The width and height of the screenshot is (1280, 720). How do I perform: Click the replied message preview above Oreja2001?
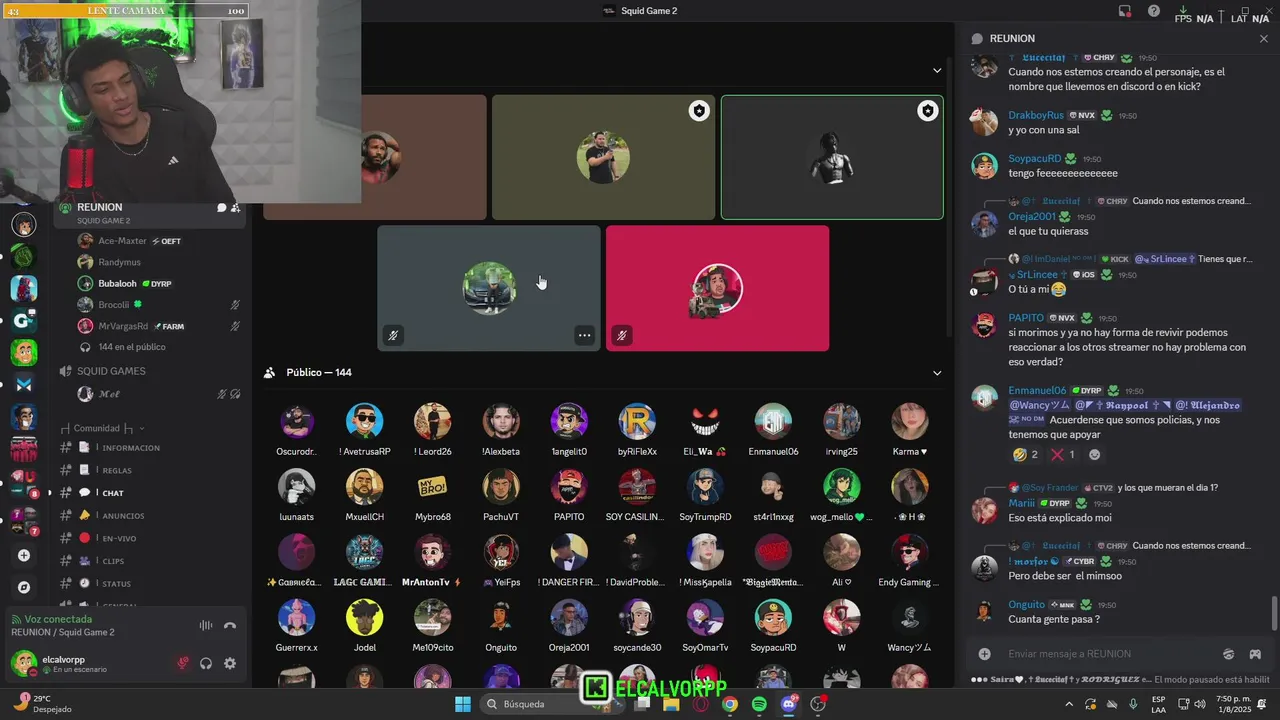(1191, 201)
